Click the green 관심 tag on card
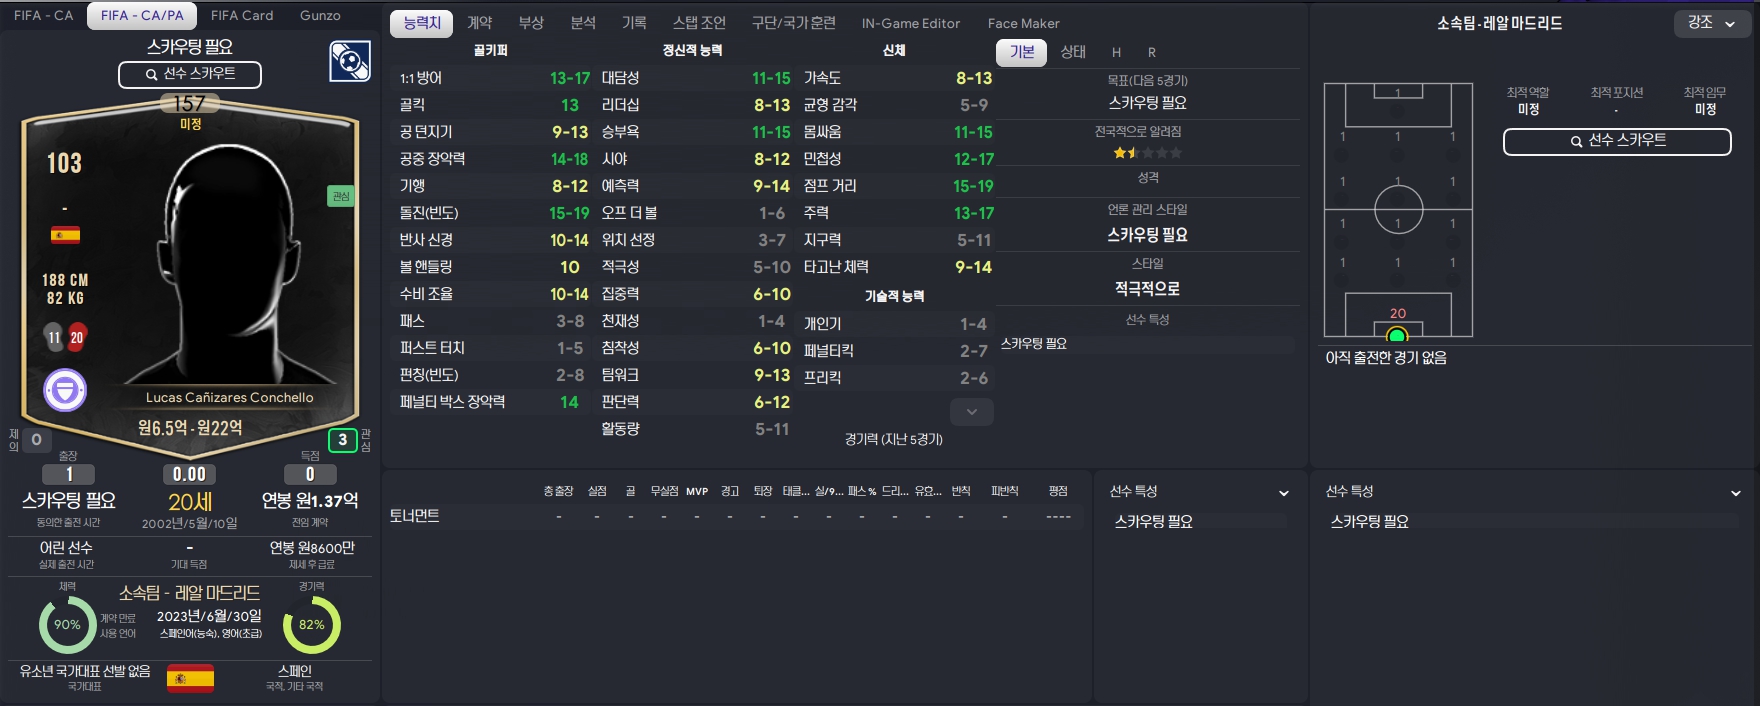Image resolution: width=1760 pixels, height=706 pixels. coord(341,196)
